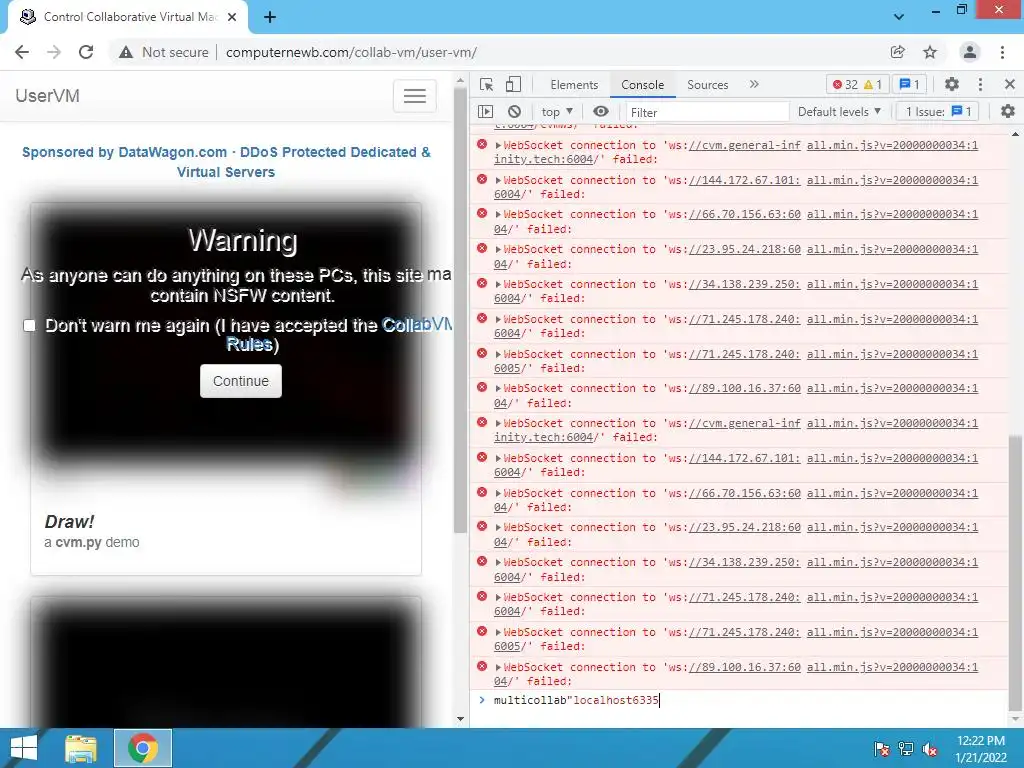The height and width of the screenshot is (768, 1024).
Task: Open DevTools settings gear
Action: pyautogui.click(x=952, y=84)
